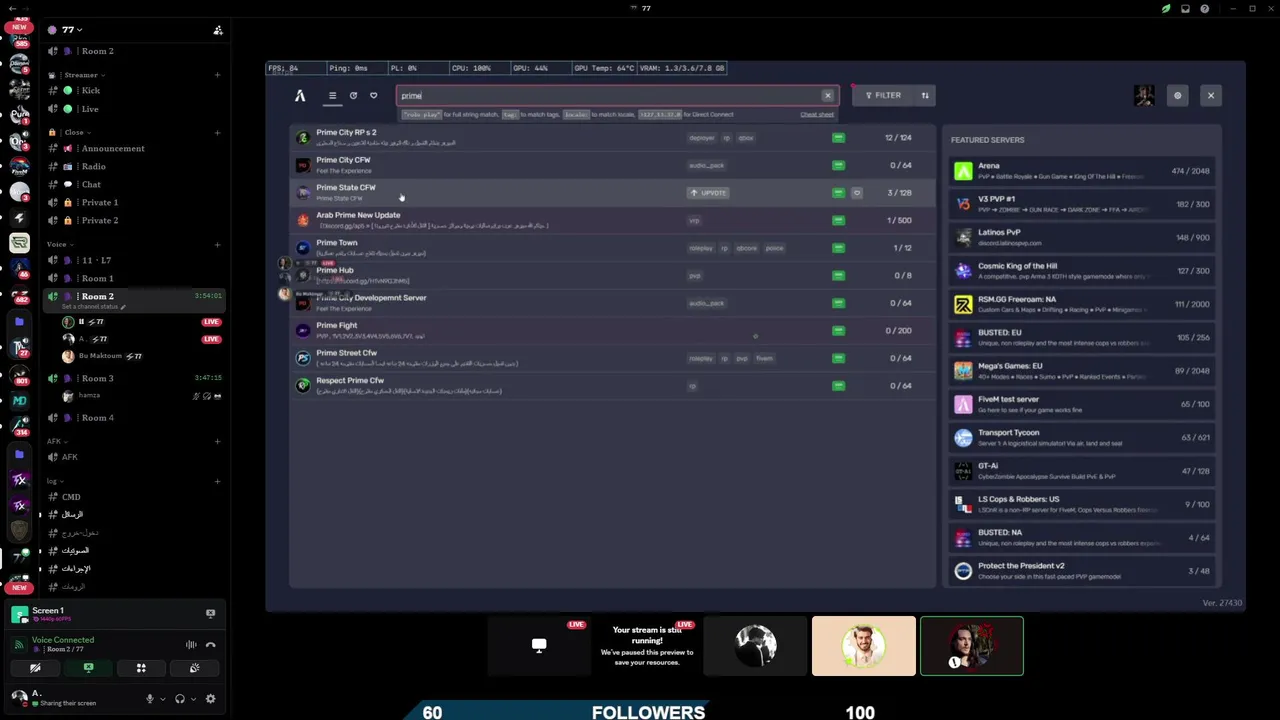1280x720 pixels.
Task: Open the 77 server name dropdown in Discord
Action: click(72, 30)
